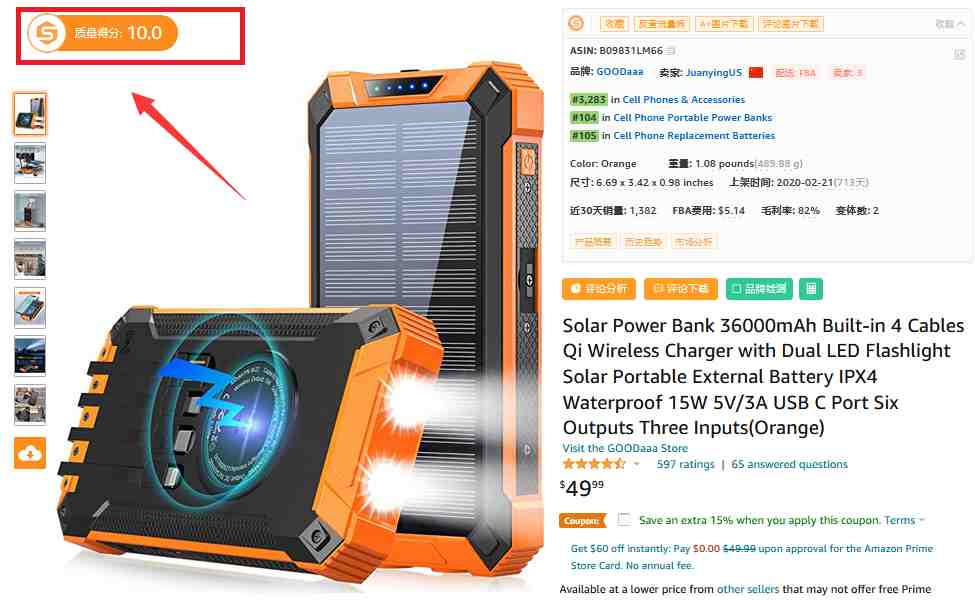Viewport: 975px width, 600px height.
Task: Open the Cell Phone Portable Power Banks category link
Action: pyautogui.click(x=693, y=118)
